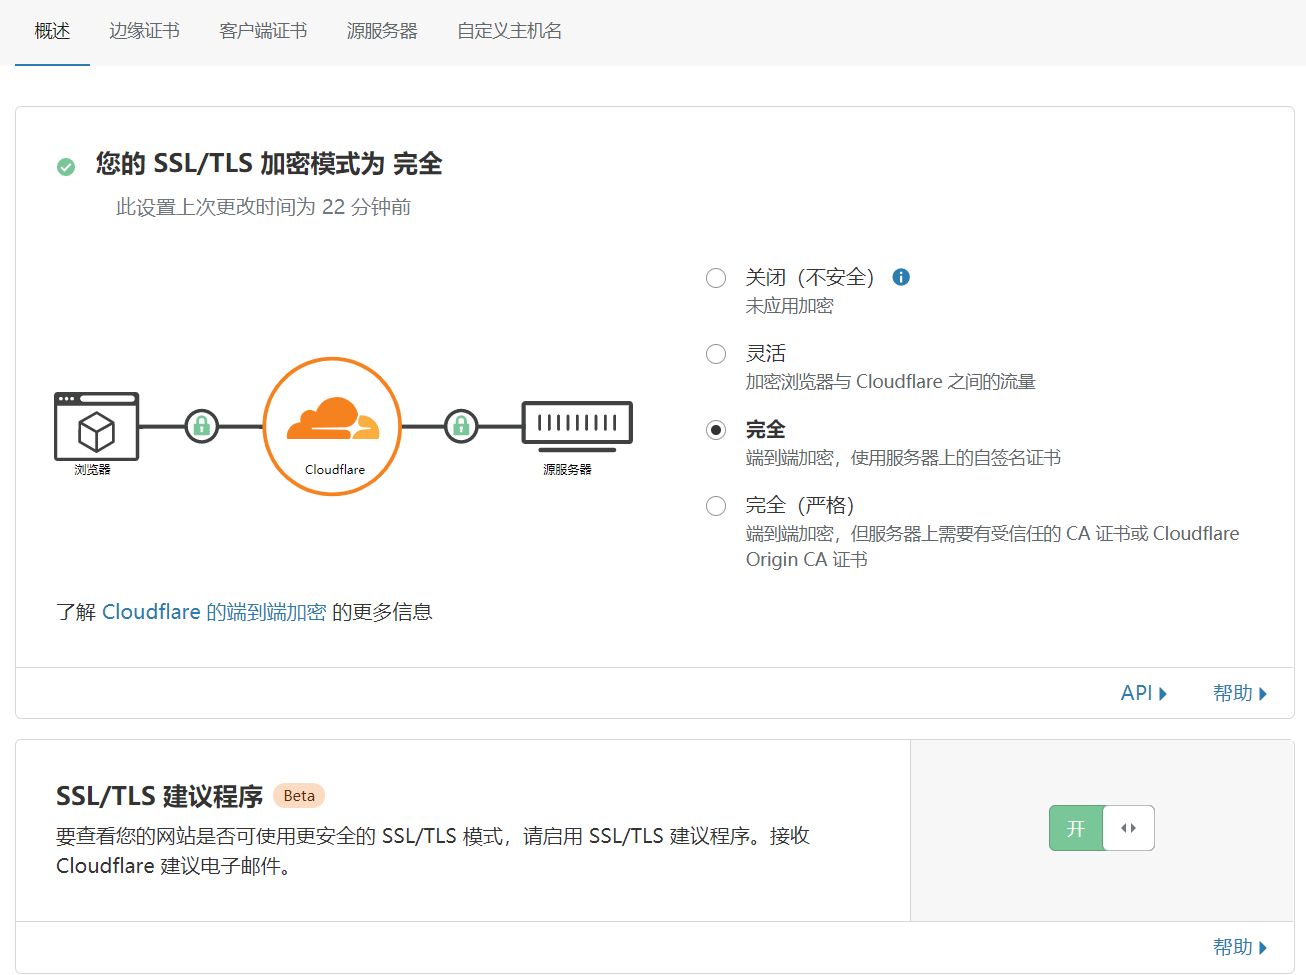Click the SSL/TLS 建议程序 heading
1306x975 pixels.
coord(159,796)
